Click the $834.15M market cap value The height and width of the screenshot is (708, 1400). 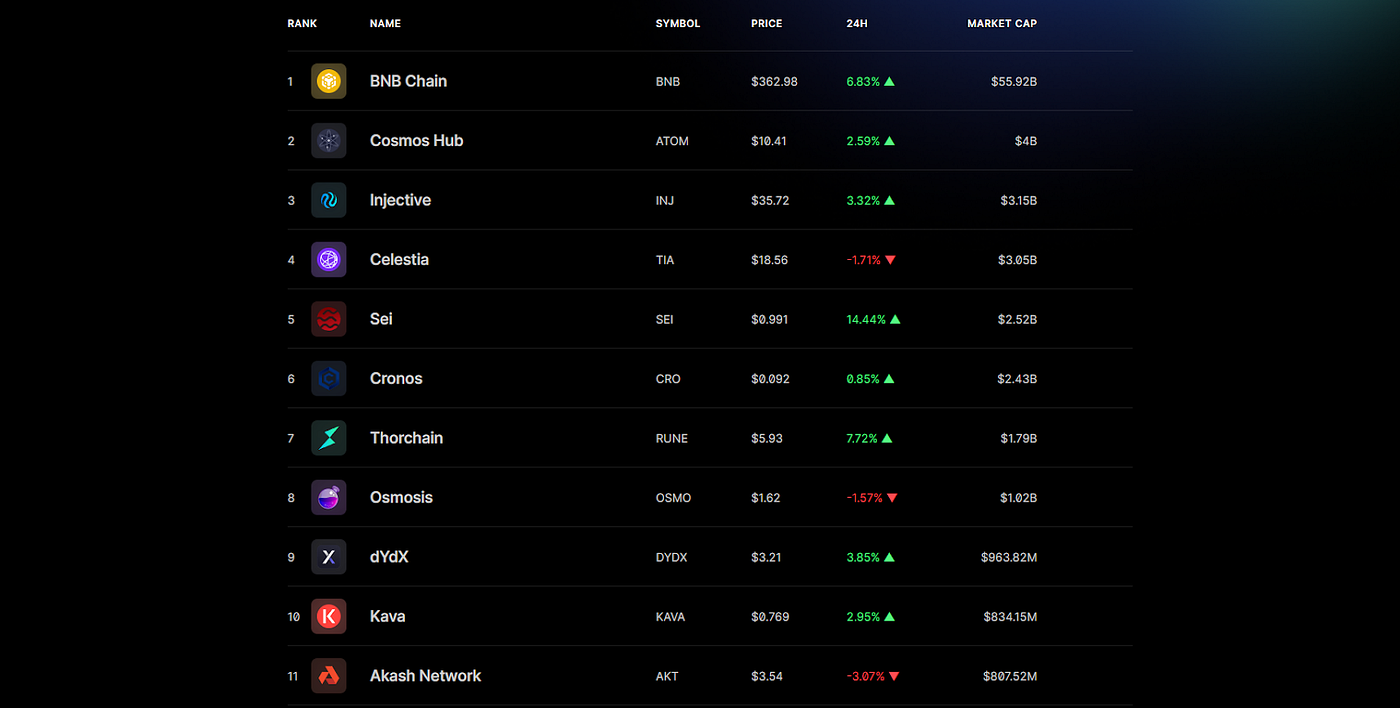coord(1010,617)
